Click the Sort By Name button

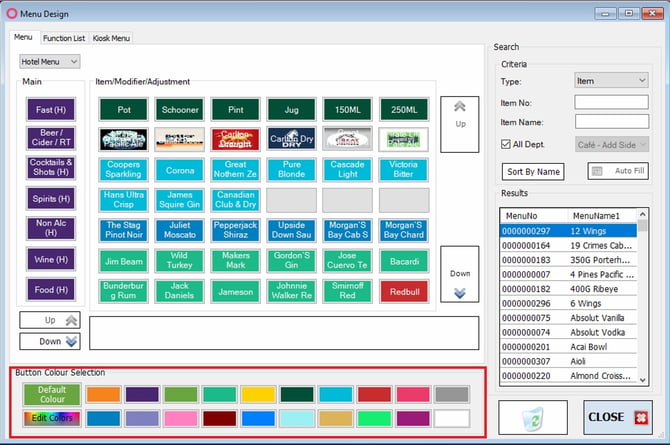tap(533, 171)
